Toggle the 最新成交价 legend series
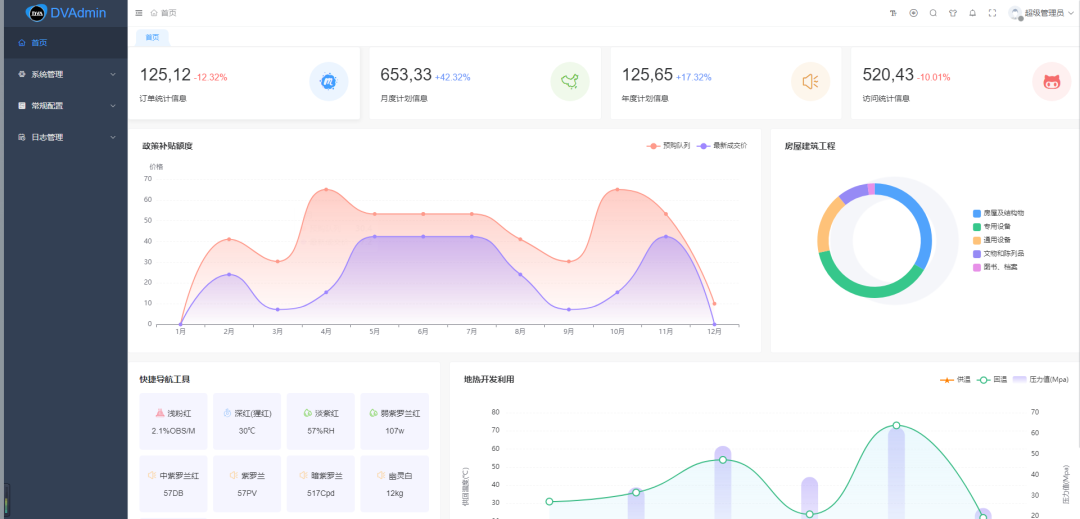Image resolution: width=1080 pixels, height=519 pixels. [723, 146]
